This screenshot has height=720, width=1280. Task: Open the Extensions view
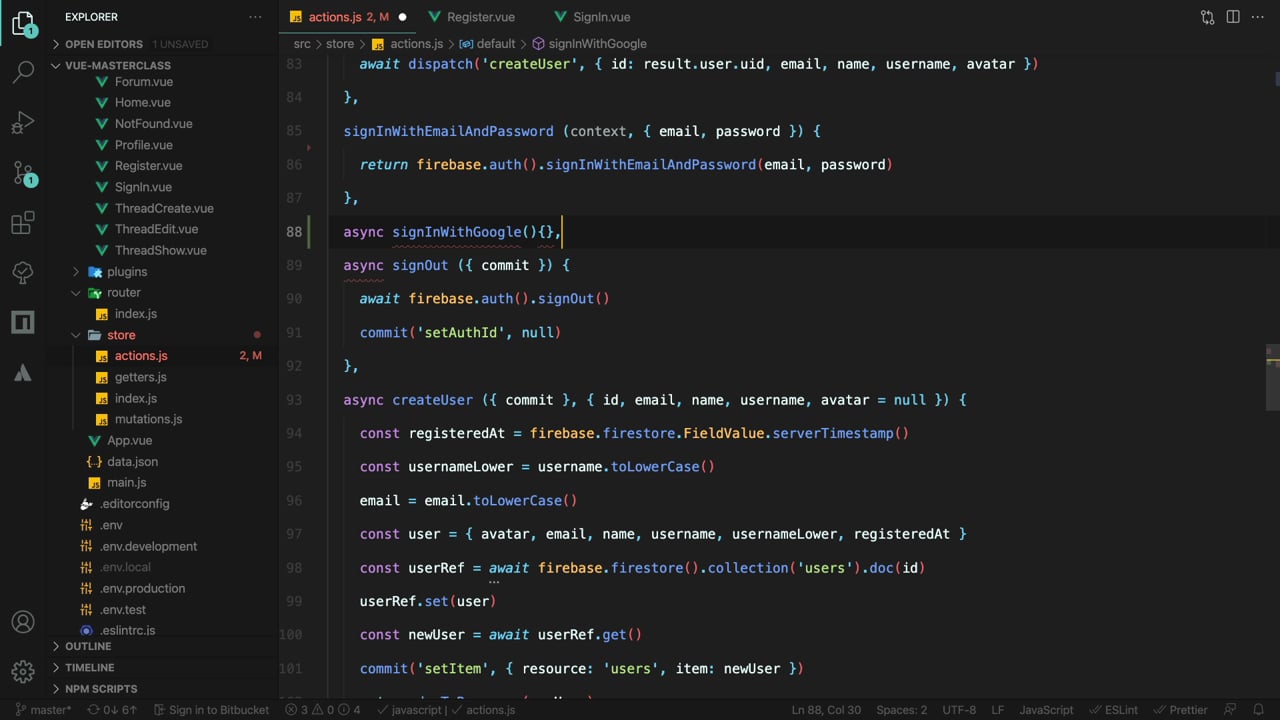coord(23,223)
